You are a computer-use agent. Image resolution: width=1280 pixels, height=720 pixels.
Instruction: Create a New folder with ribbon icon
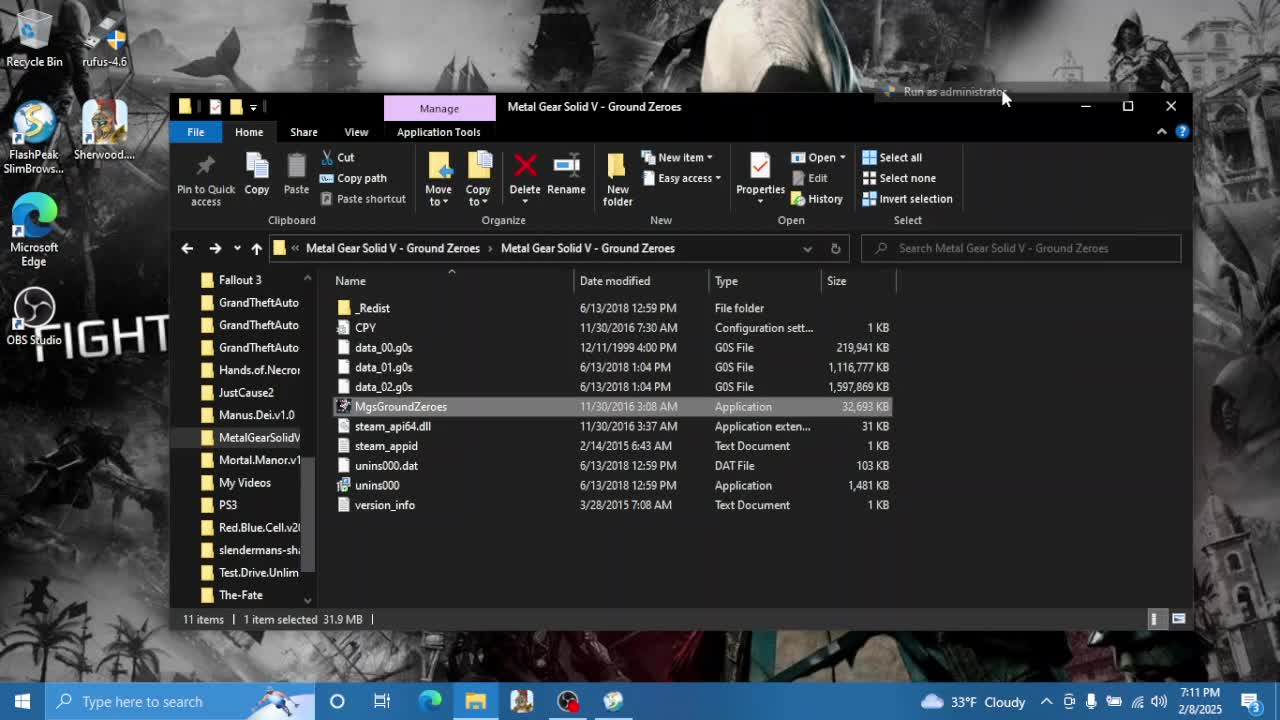point(617,172)
